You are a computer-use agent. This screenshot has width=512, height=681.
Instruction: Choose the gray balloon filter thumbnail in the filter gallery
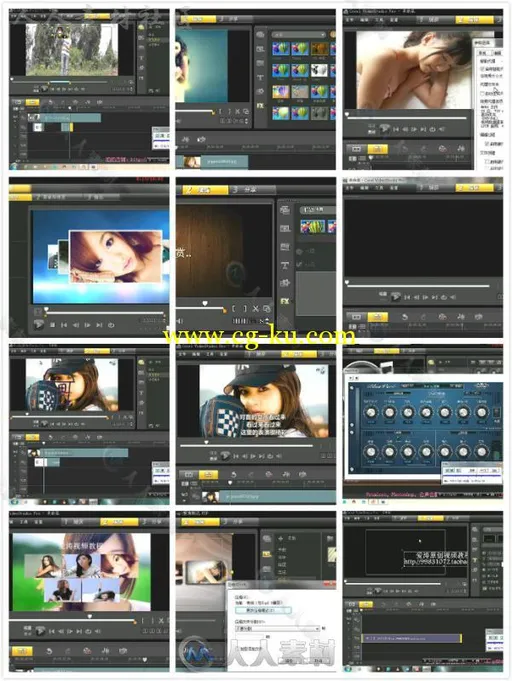click(319, 113)
